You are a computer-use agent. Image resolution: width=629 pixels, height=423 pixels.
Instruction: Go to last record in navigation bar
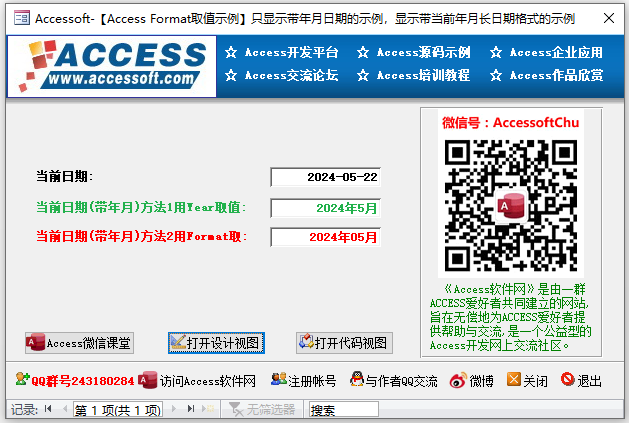point(191,409)
